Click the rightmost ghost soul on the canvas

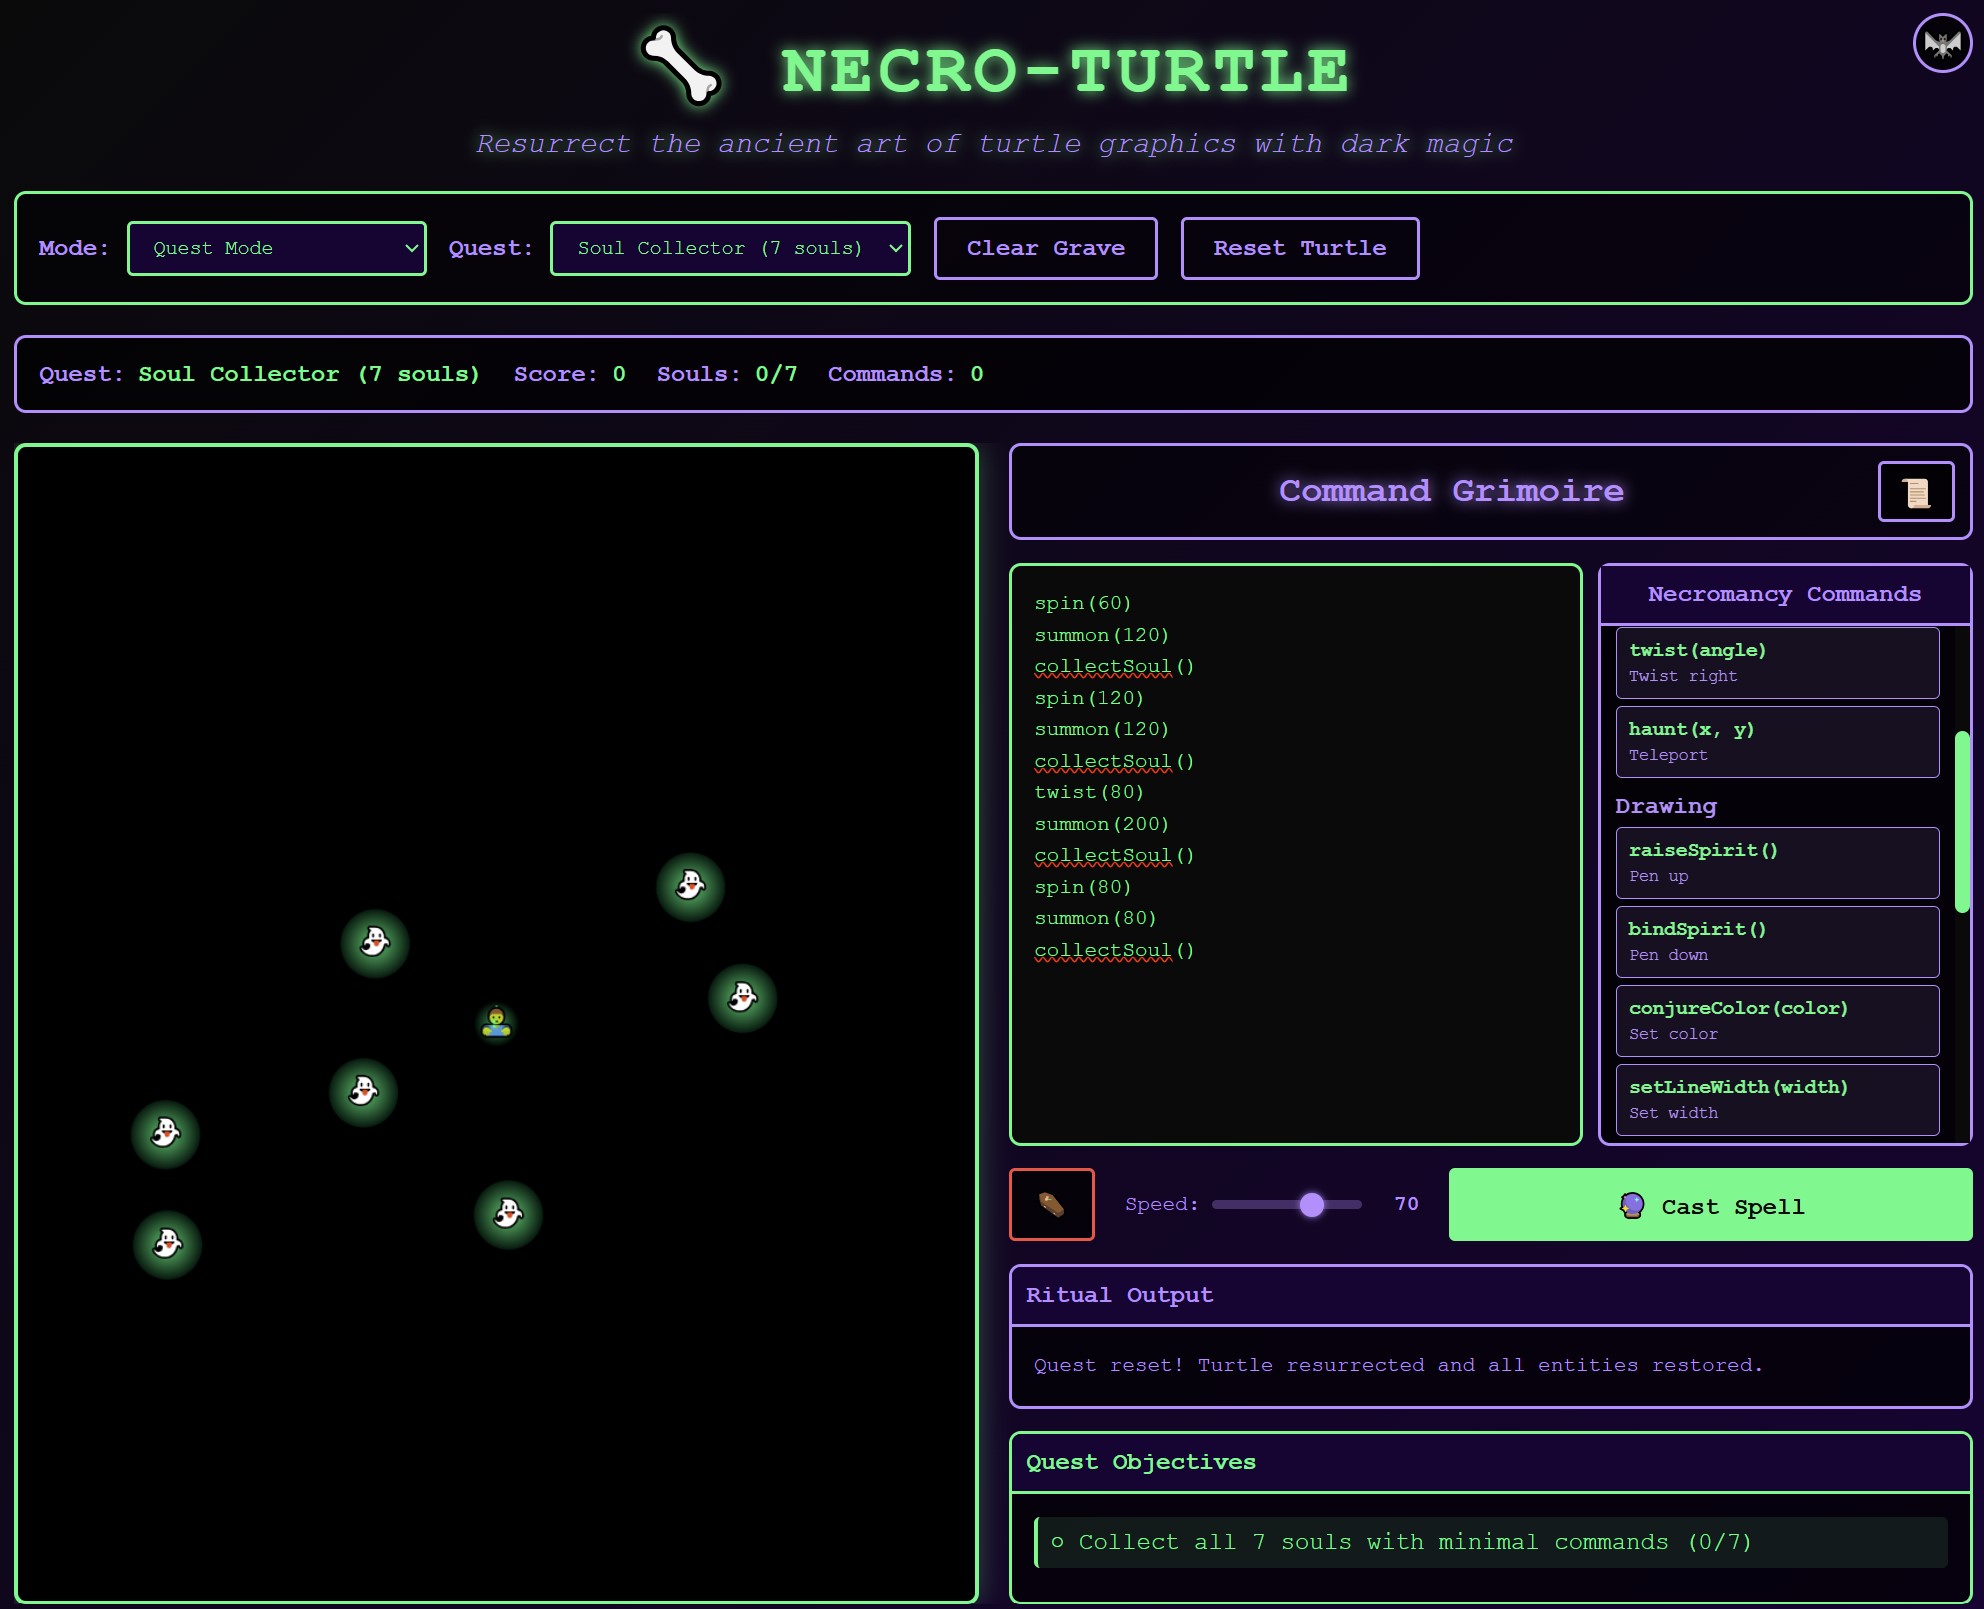click(x=742, y=997)
